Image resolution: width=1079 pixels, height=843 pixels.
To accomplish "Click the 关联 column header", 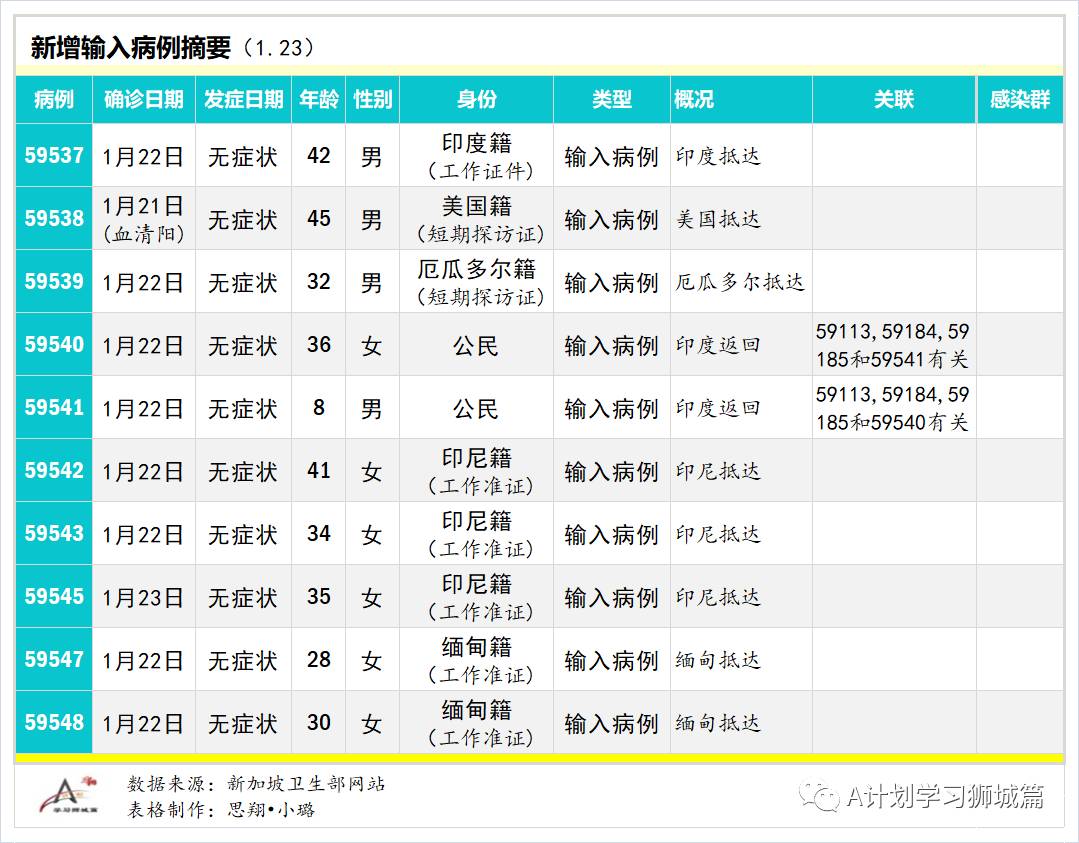I will tap(893, 100).
